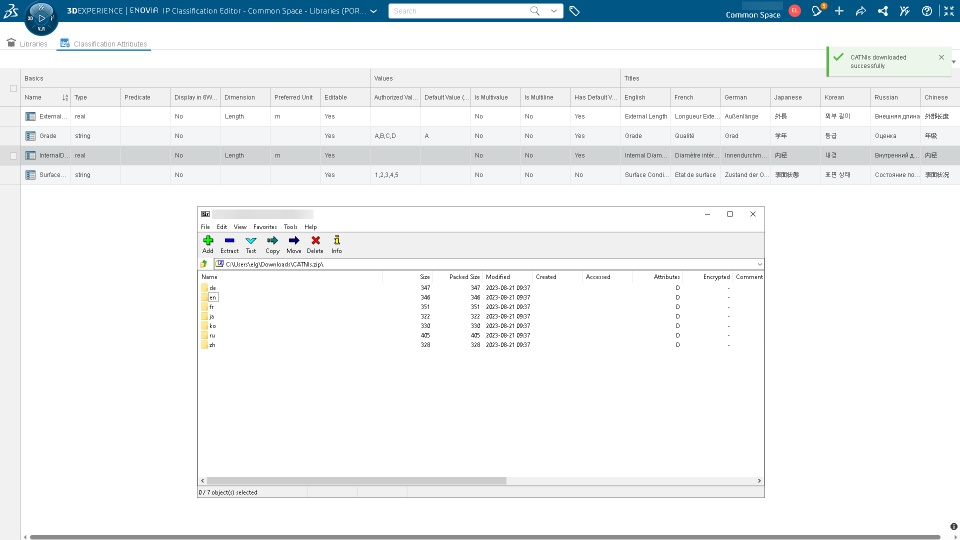
Task: Focus the top Search field
Action: tap(459, 11)
